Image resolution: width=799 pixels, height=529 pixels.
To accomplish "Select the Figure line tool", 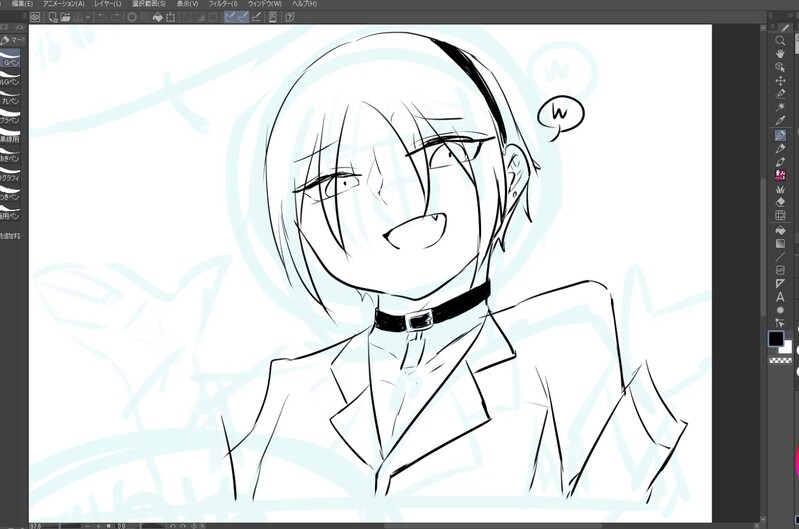I will pos(780,257).
